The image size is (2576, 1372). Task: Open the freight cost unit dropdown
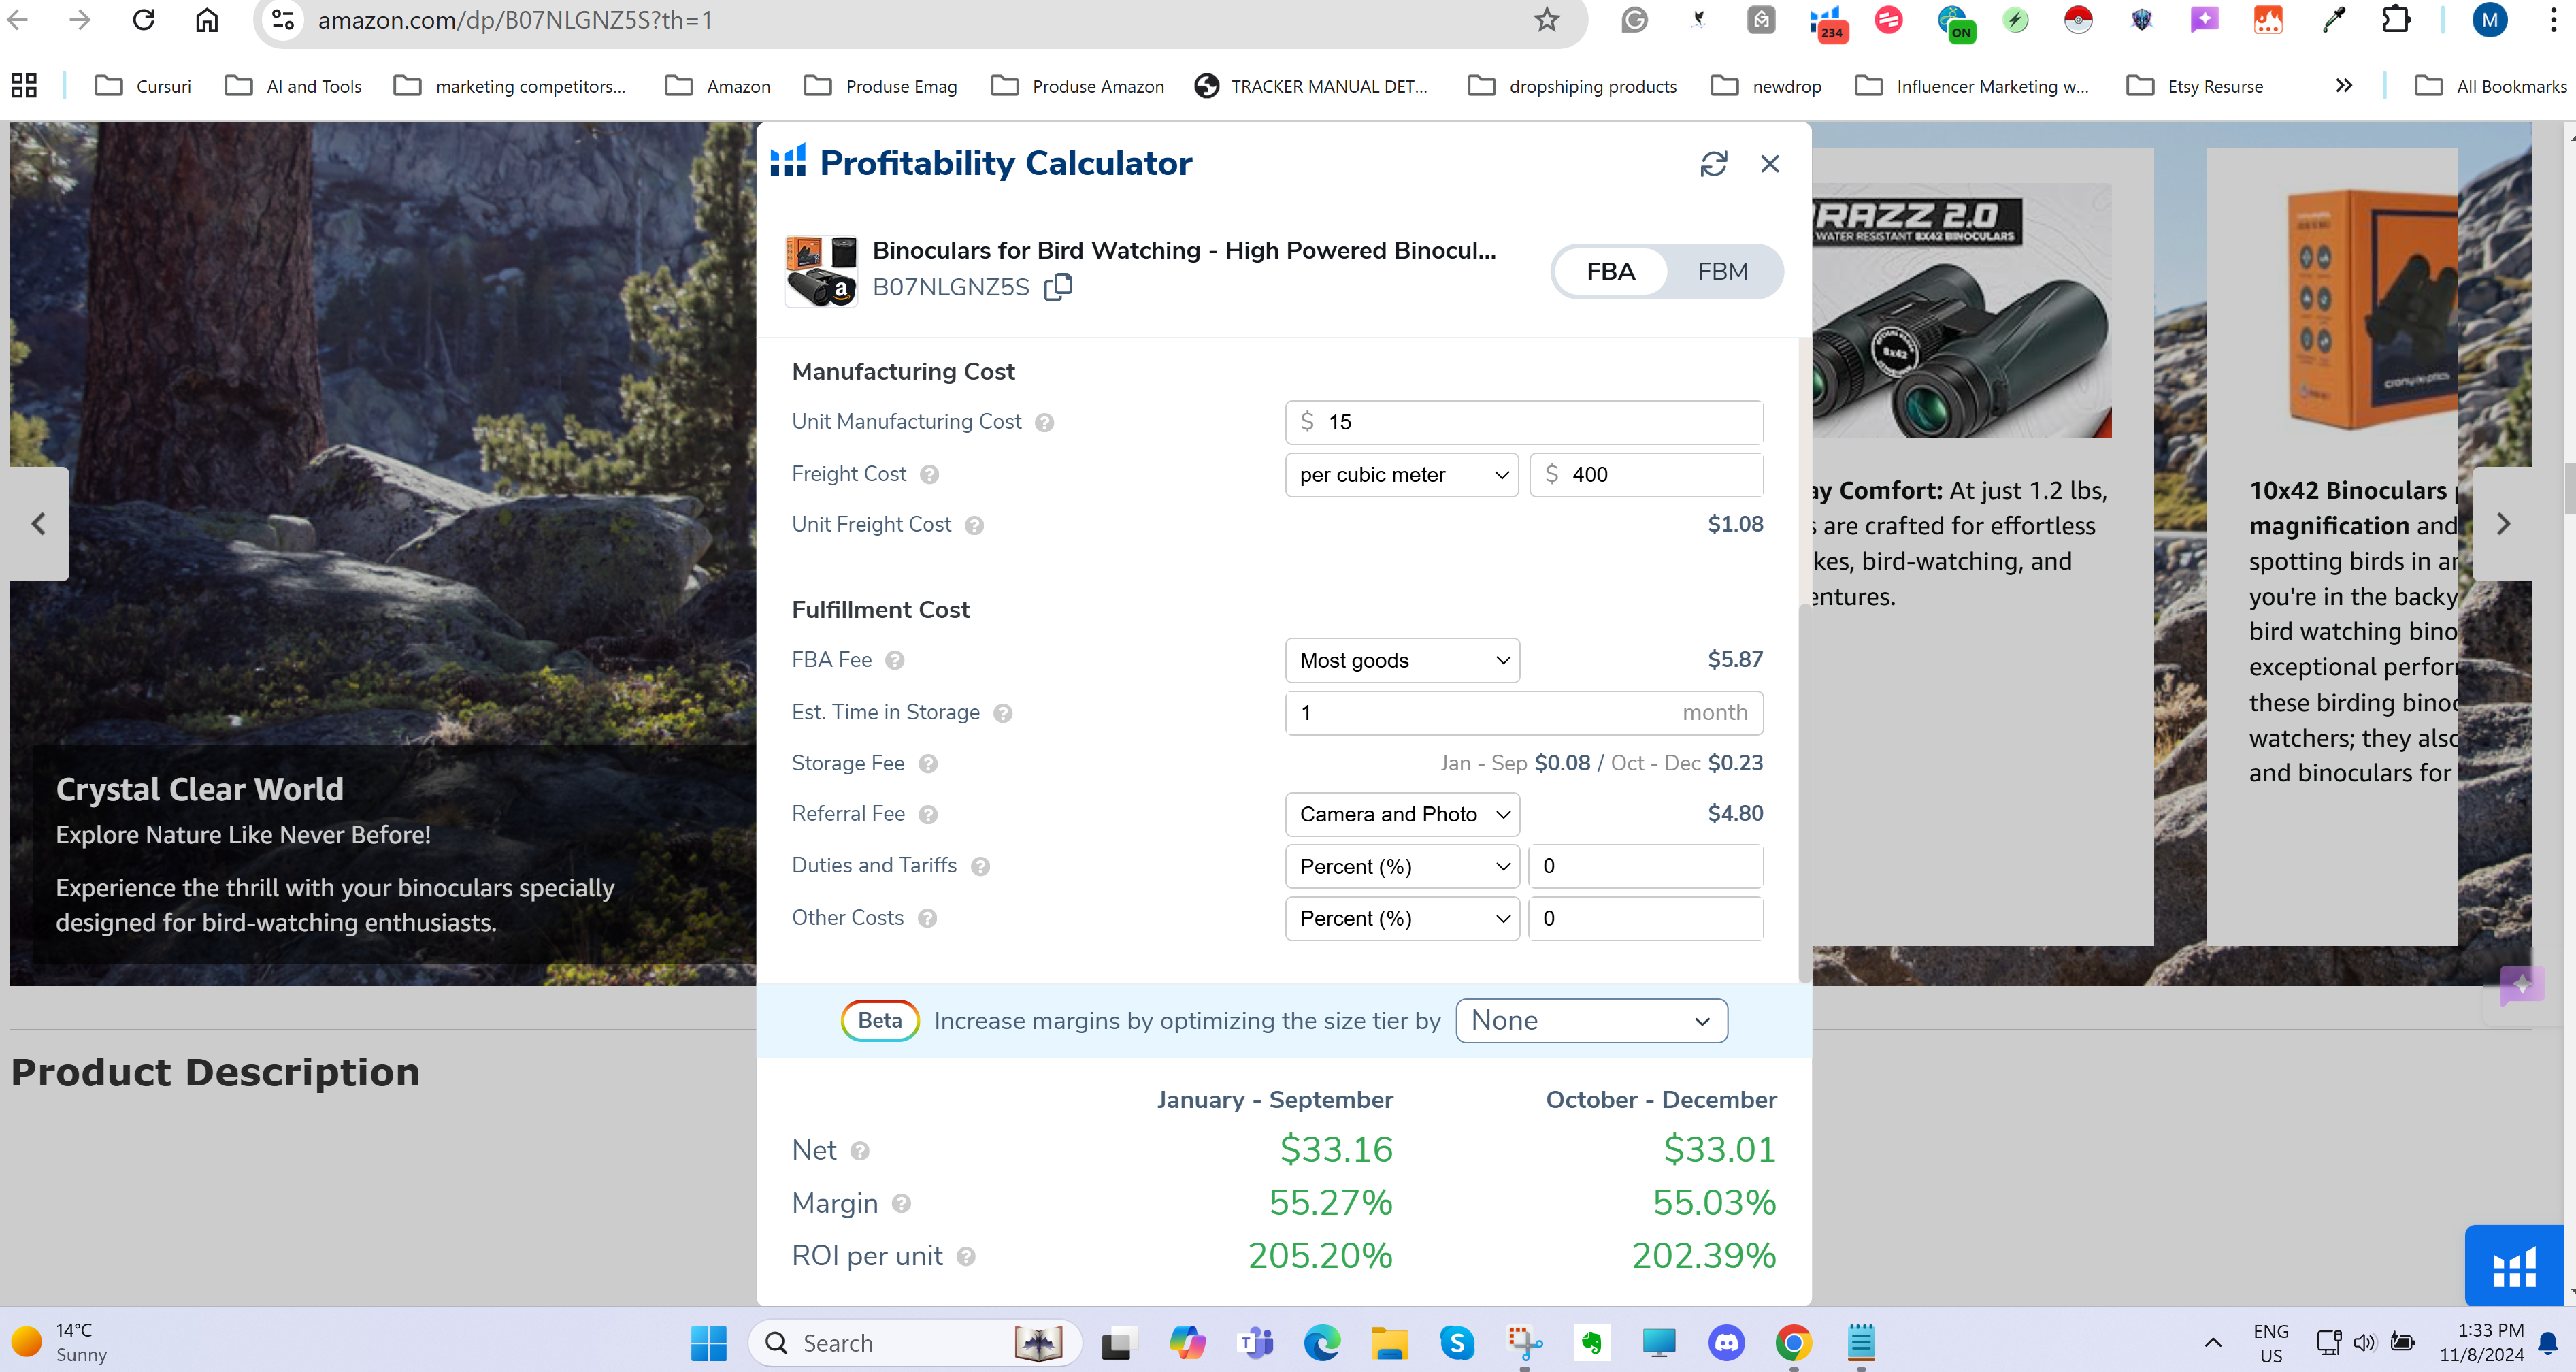point(1402,475)
